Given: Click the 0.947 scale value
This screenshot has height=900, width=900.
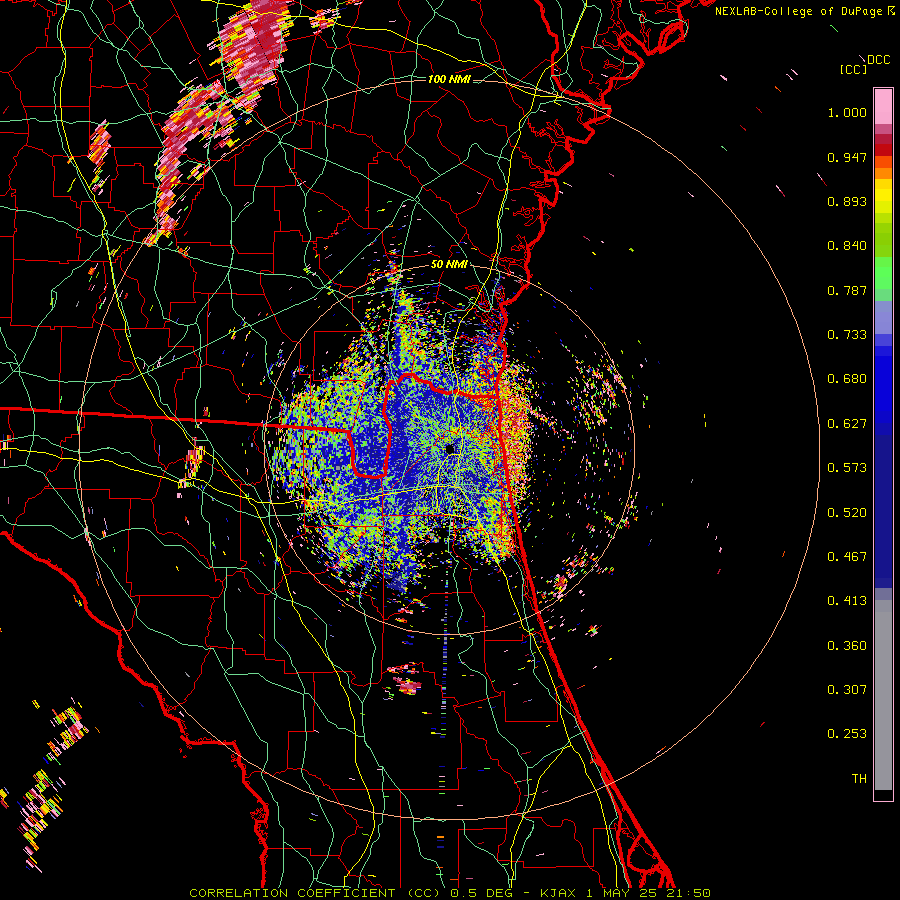Looking at the screenshot, I should [847, 157].
